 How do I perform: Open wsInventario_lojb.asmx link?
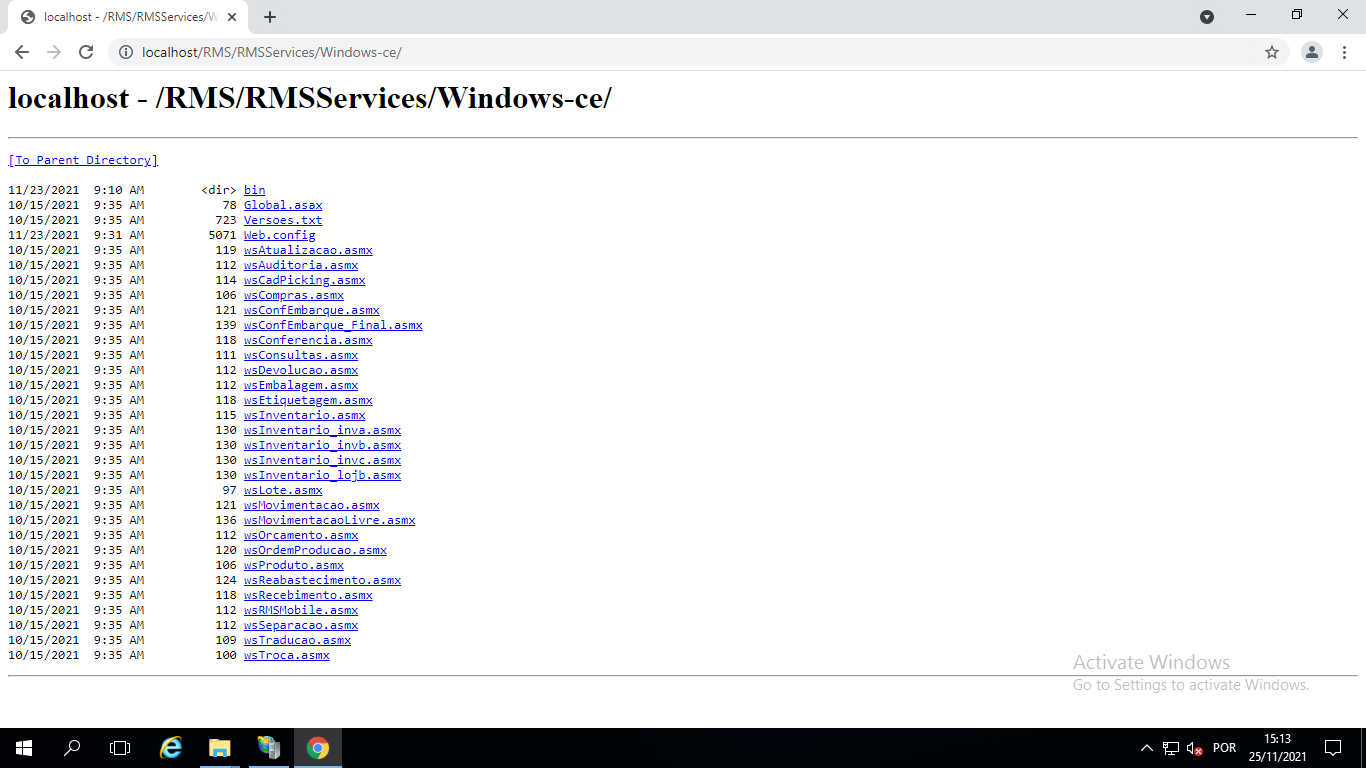tap(322, 475)
